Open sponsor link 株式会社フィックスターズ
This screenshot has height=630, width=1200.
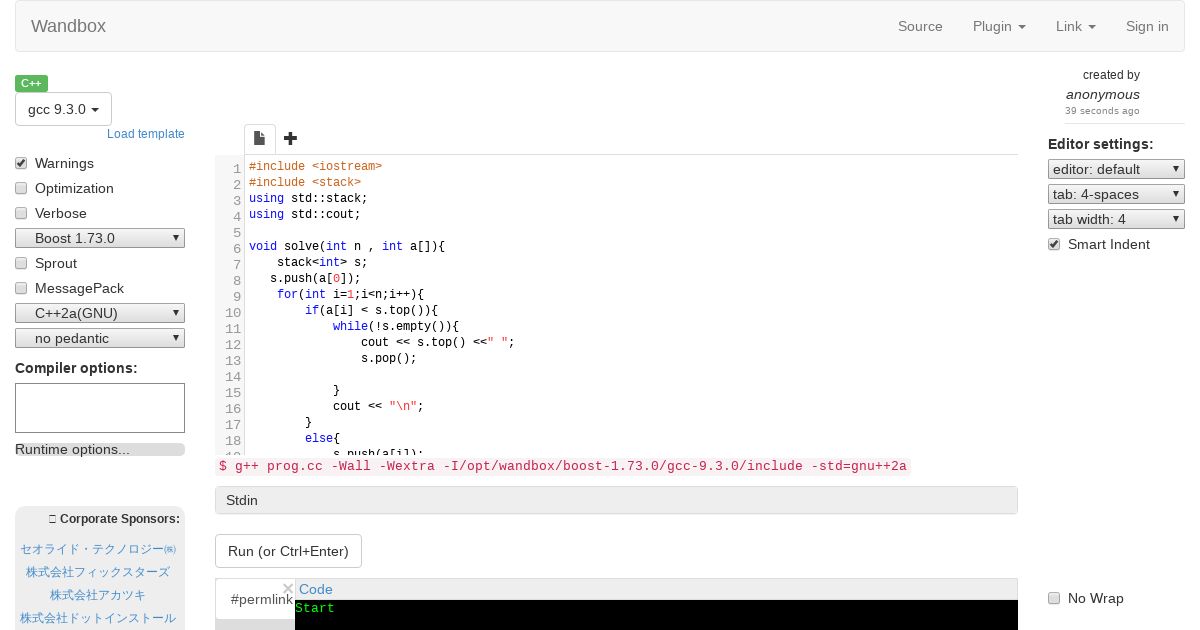coord(98,572)
